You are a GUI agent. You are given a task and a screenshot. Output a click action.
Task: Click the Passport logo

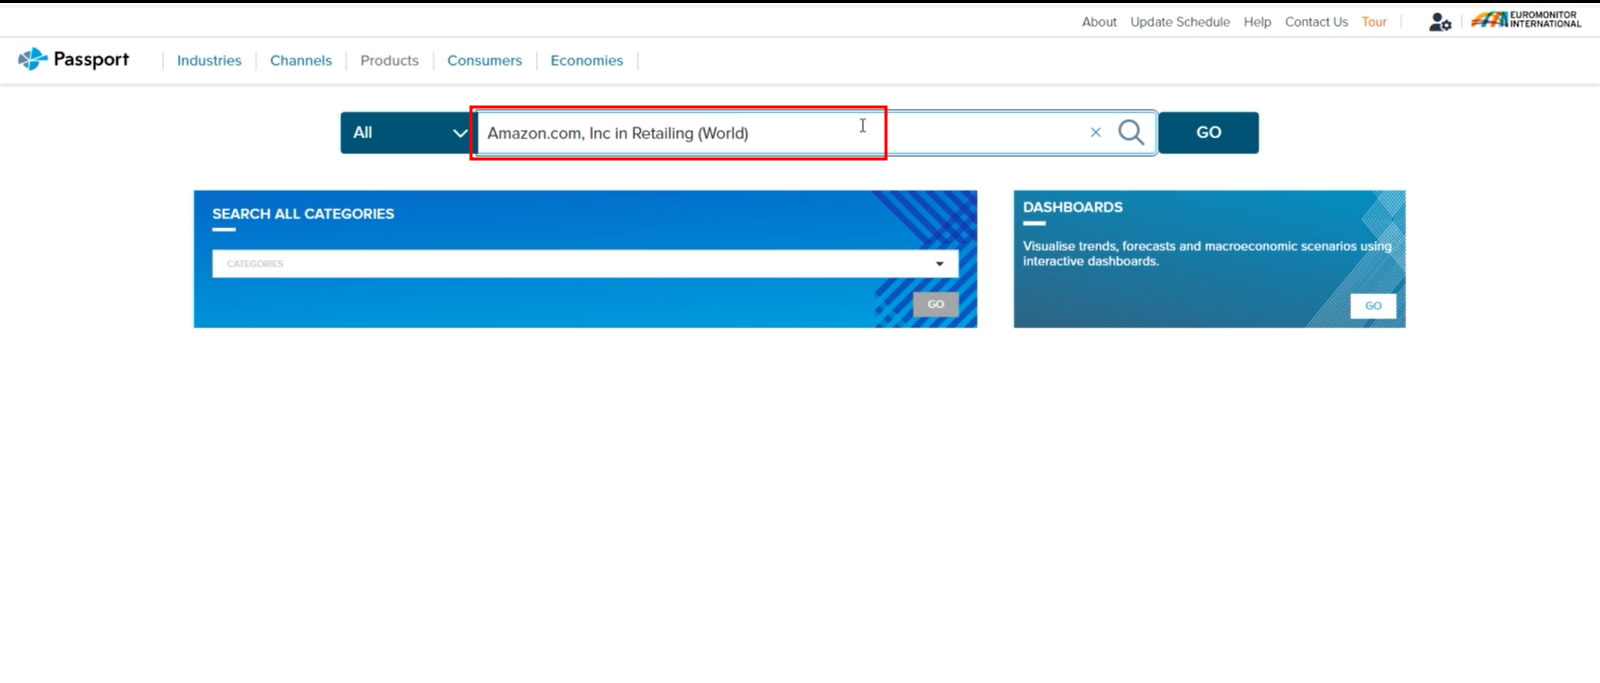coord(74,60)
